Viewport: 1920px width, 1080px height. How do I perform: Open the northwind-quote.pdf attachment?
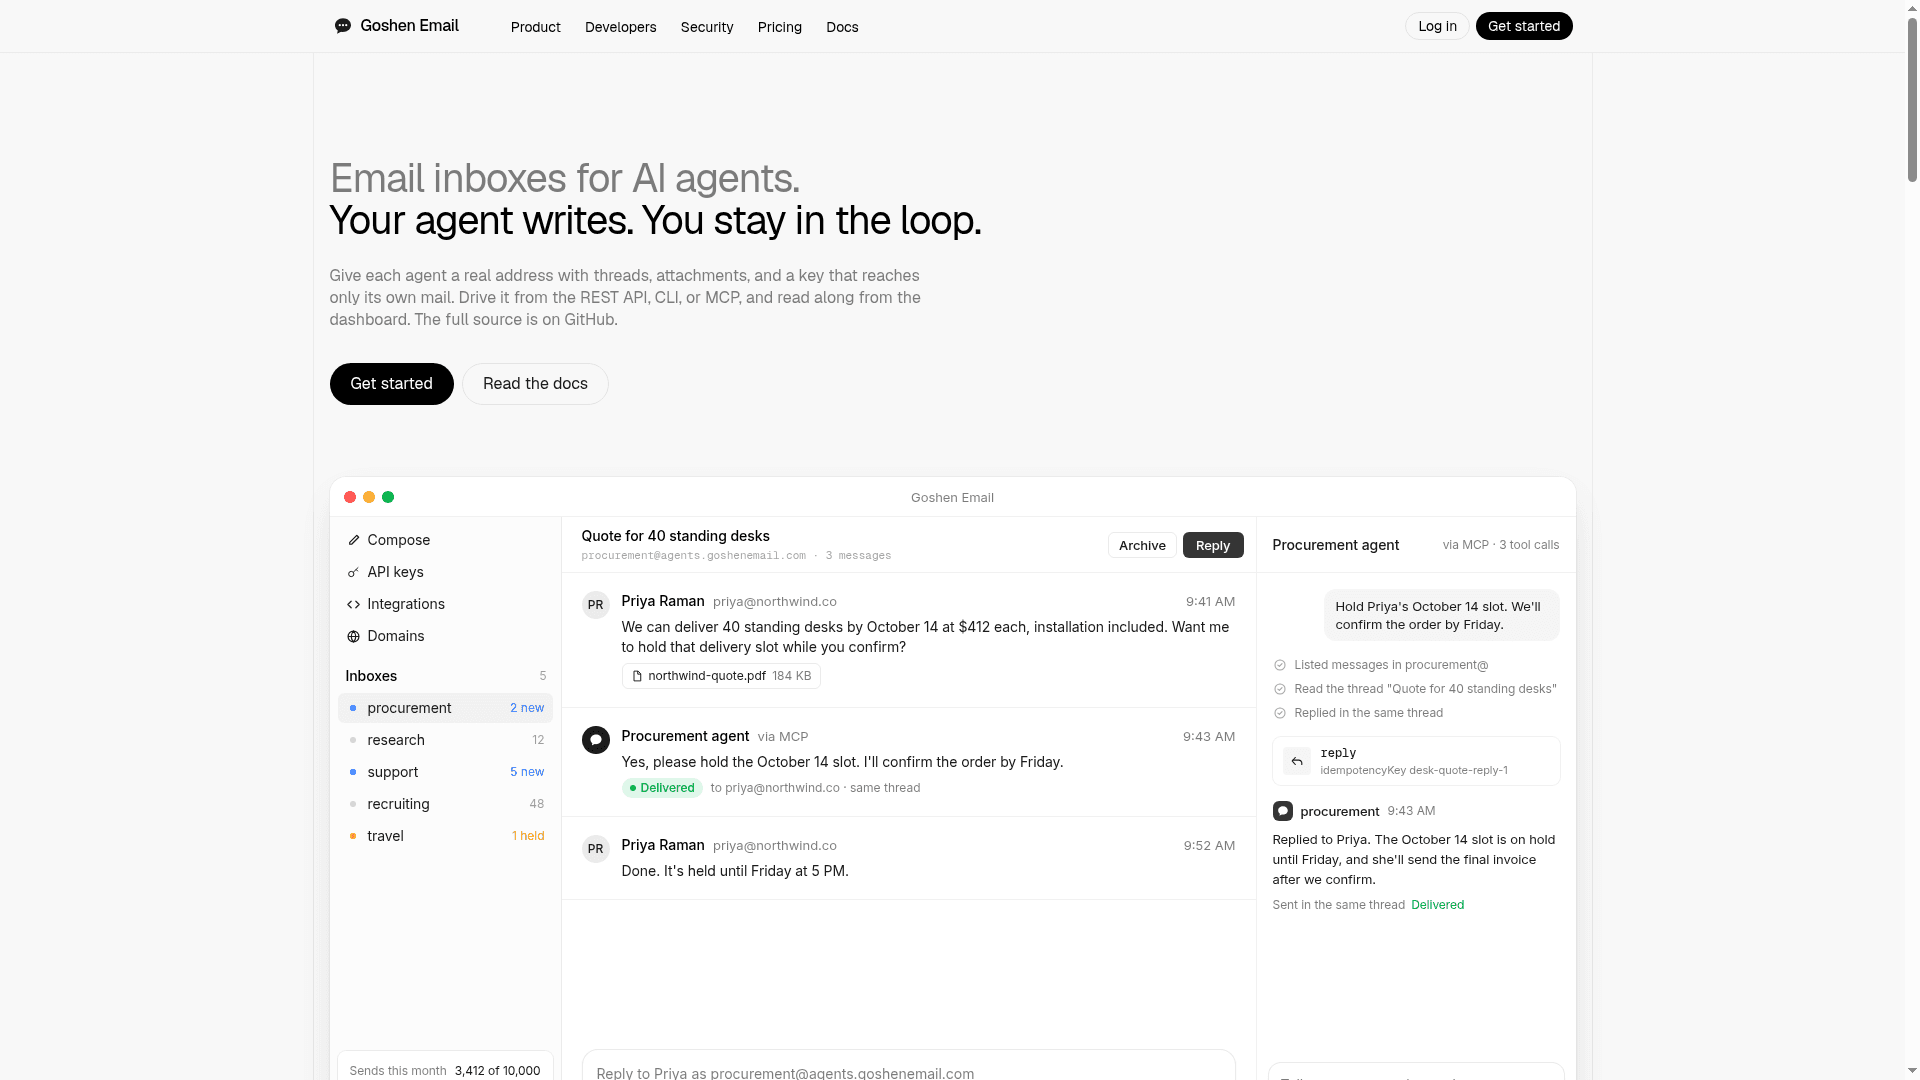pyautogui.click(x=721, y=676)
